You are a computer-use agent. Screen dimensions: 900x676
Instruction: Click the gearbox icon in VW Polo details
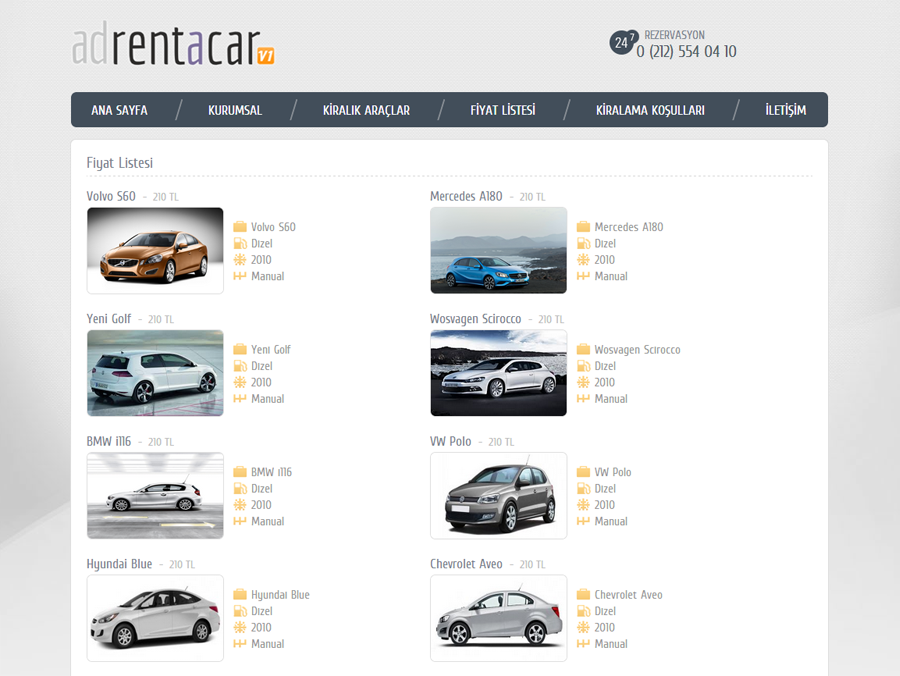click(x=583, y=522)
